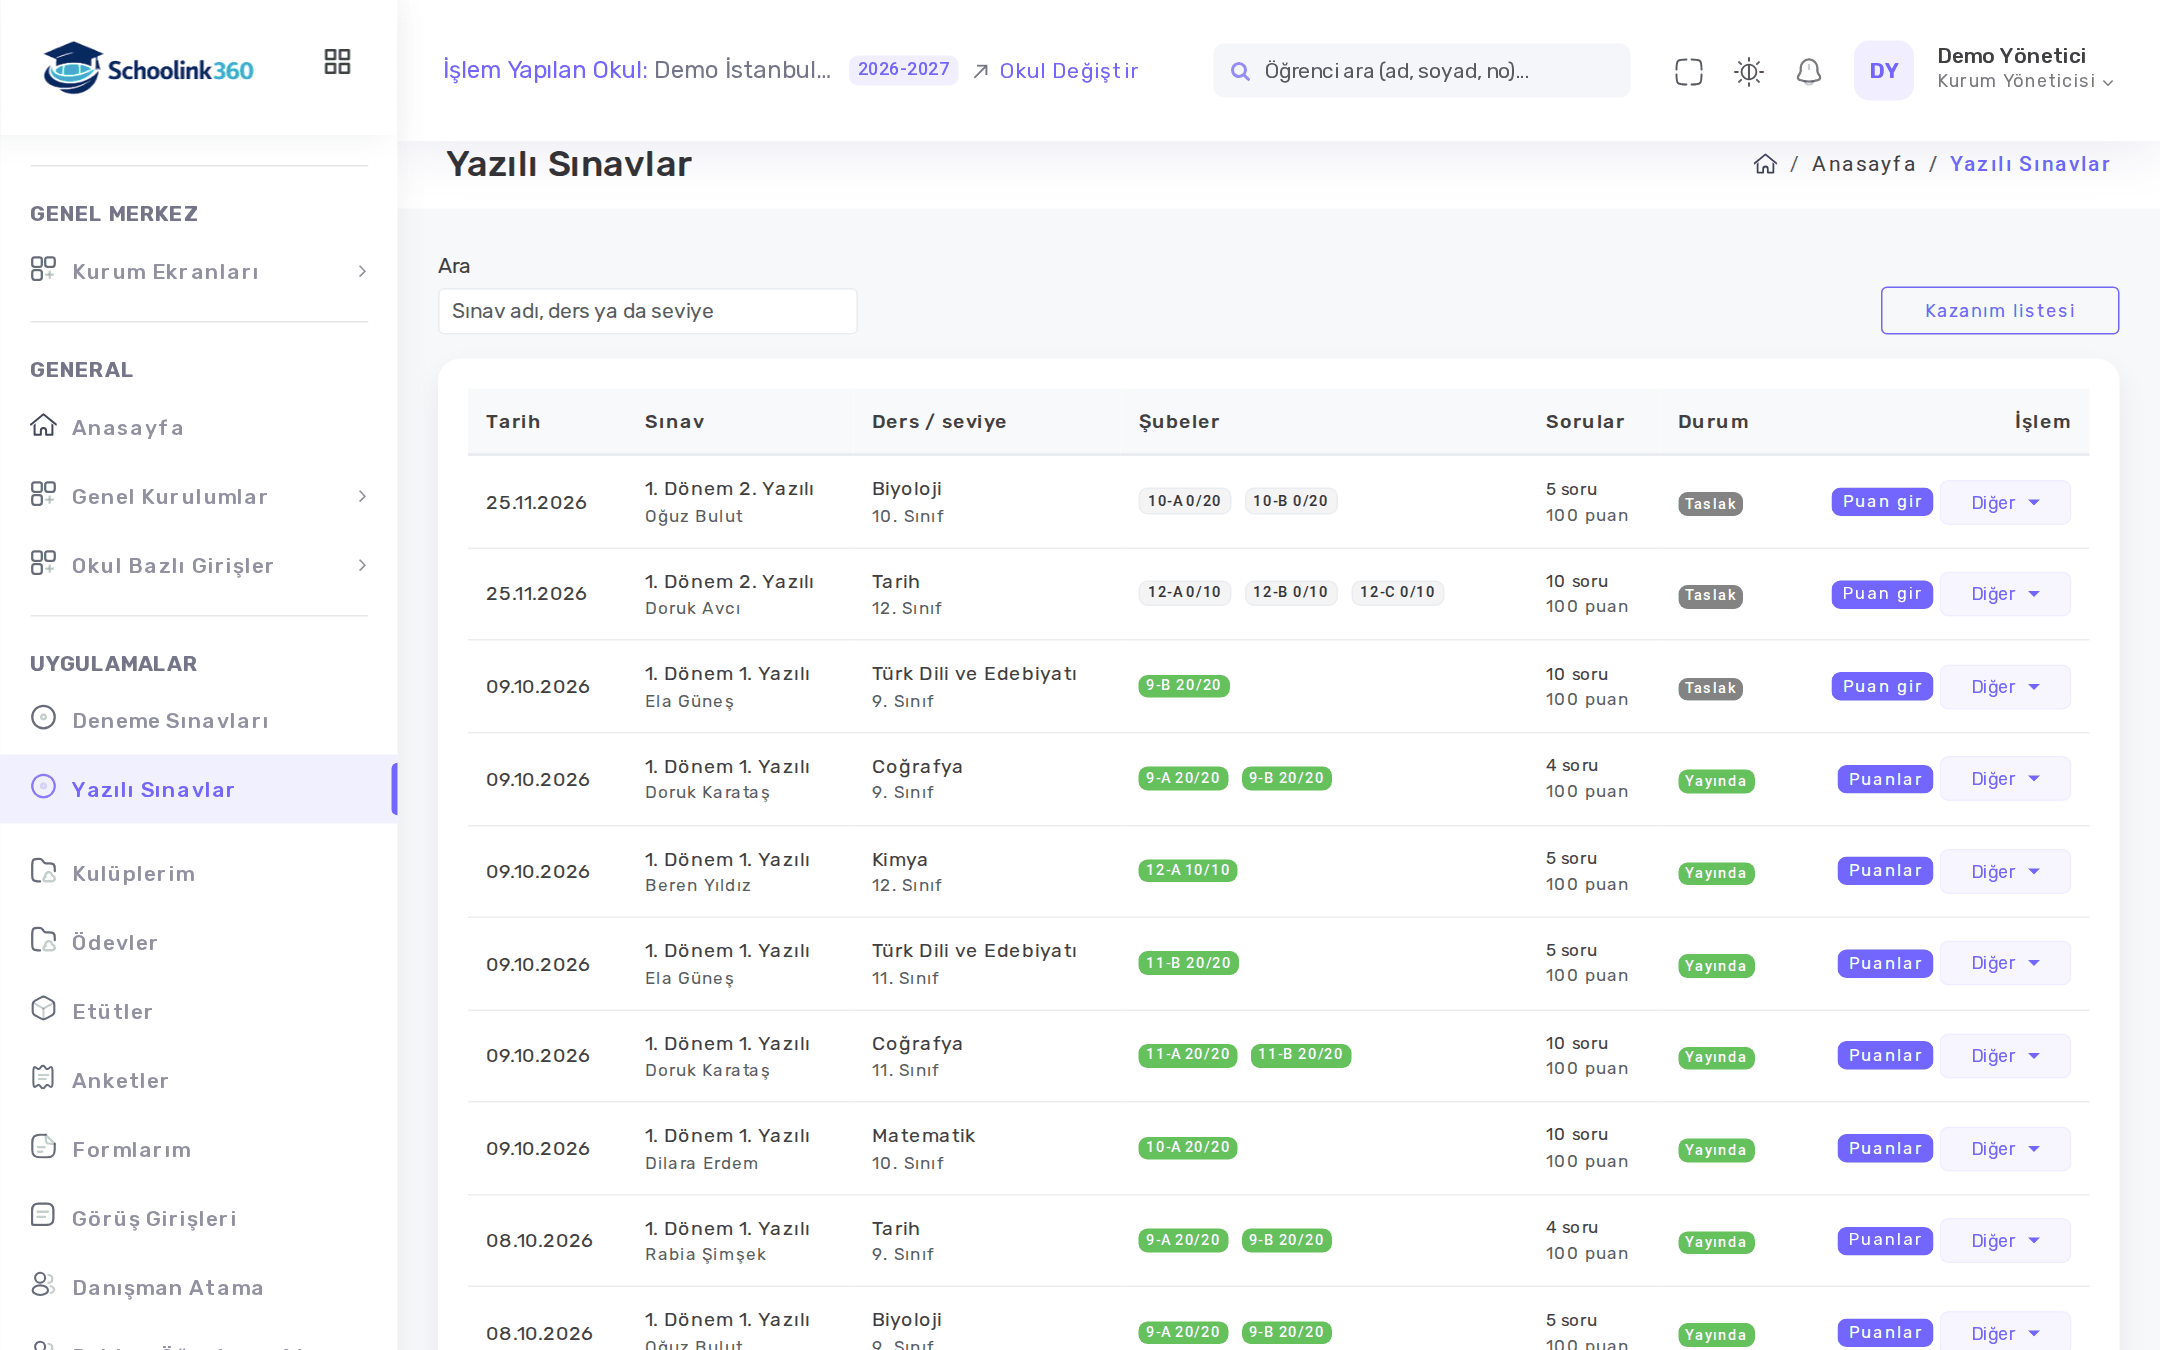The height and width of the screenshot is (1350, 2160).
Task: Click Puan gir for Türk Dili 9. Sınıf
Action: 1882,686
